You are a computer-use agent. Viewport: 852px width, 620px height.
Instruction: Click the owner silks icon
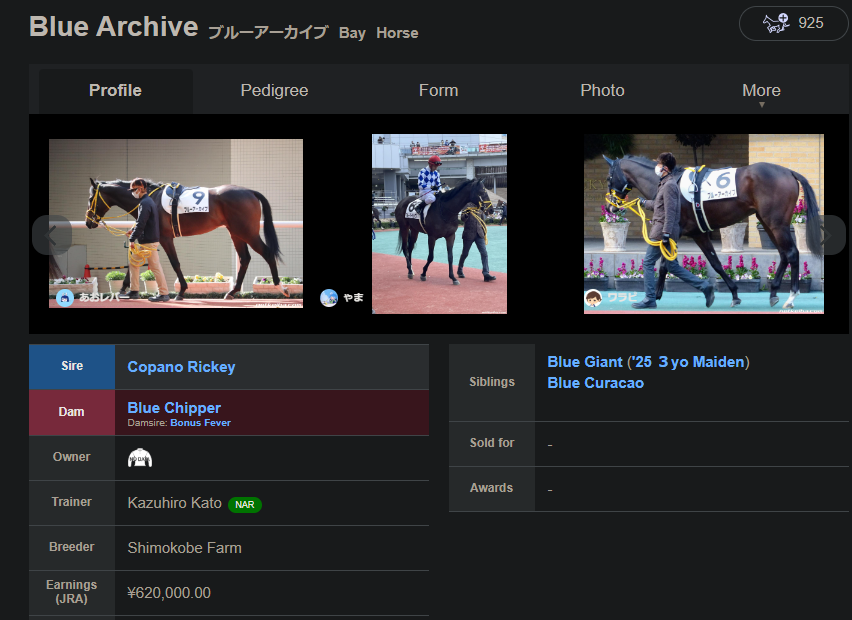click(140, 458)
